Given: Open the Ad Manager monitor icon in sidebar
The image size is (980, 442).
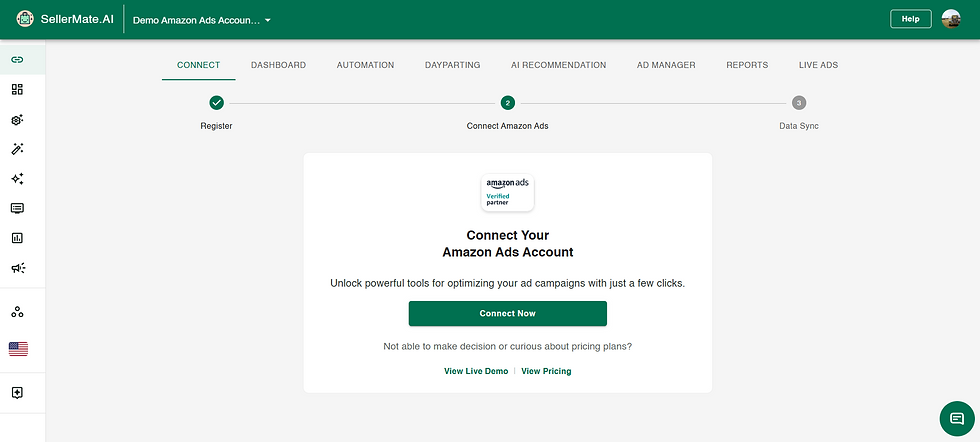Looking at the screenshot, I should click(x=18, y=208).
